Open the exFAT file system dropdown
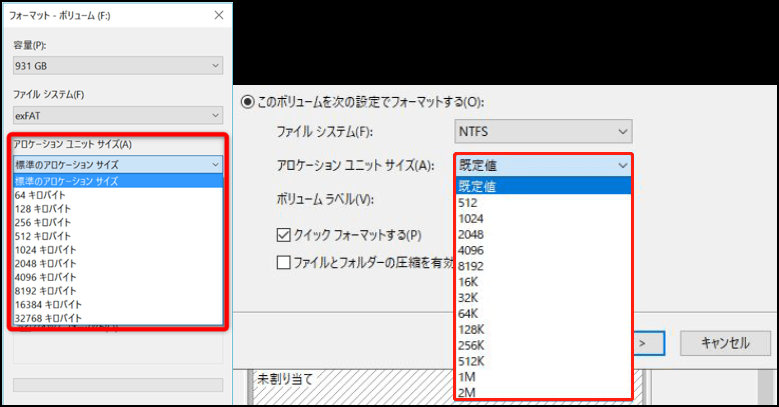The height and width of the screenshot is (407, 779). [x=117, y=115]
